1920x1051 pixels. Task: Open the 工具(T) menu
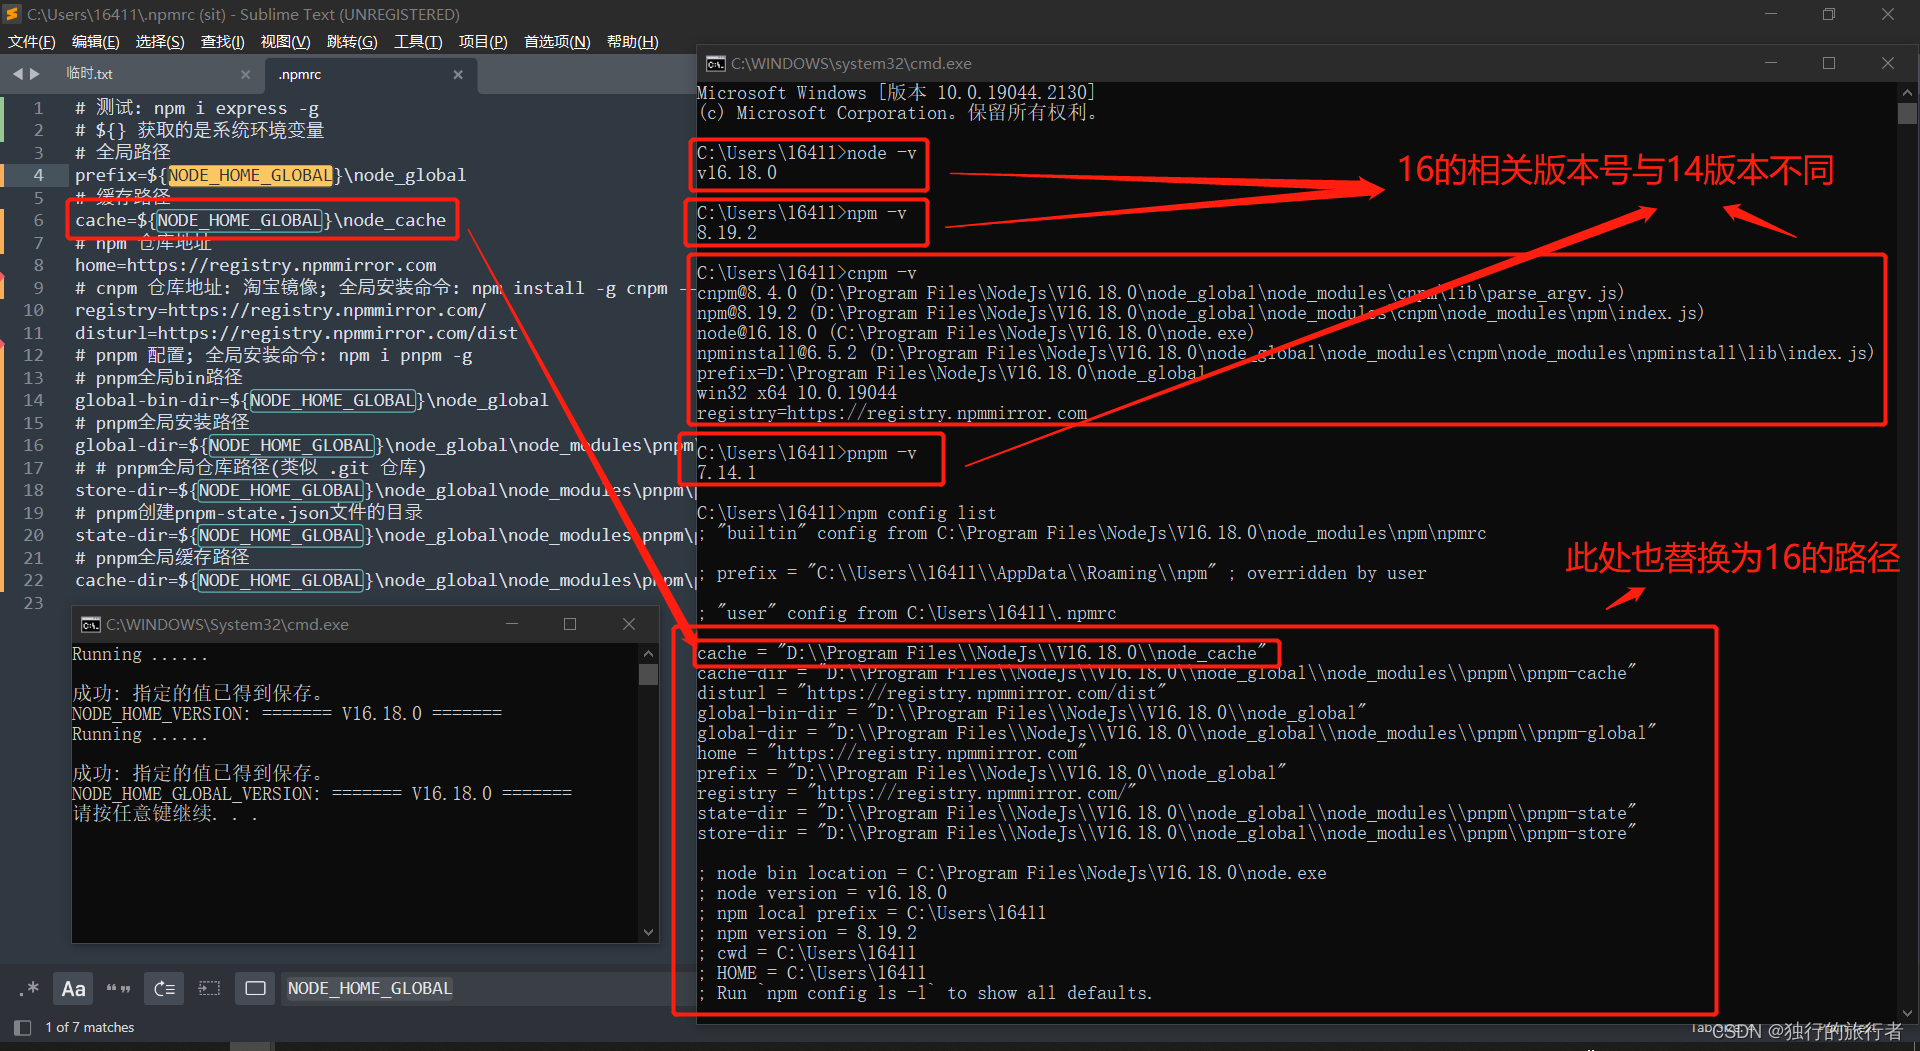(x=418, y=42)
